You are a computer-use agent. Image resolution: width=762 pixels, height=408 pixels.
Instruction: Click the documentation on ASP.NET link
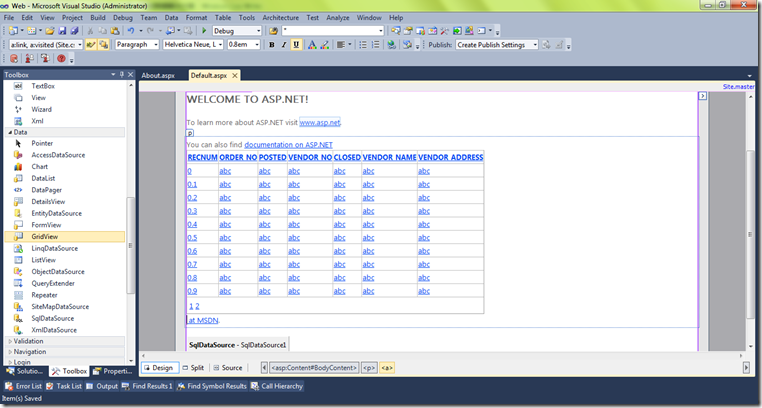[x=289, y=145]
